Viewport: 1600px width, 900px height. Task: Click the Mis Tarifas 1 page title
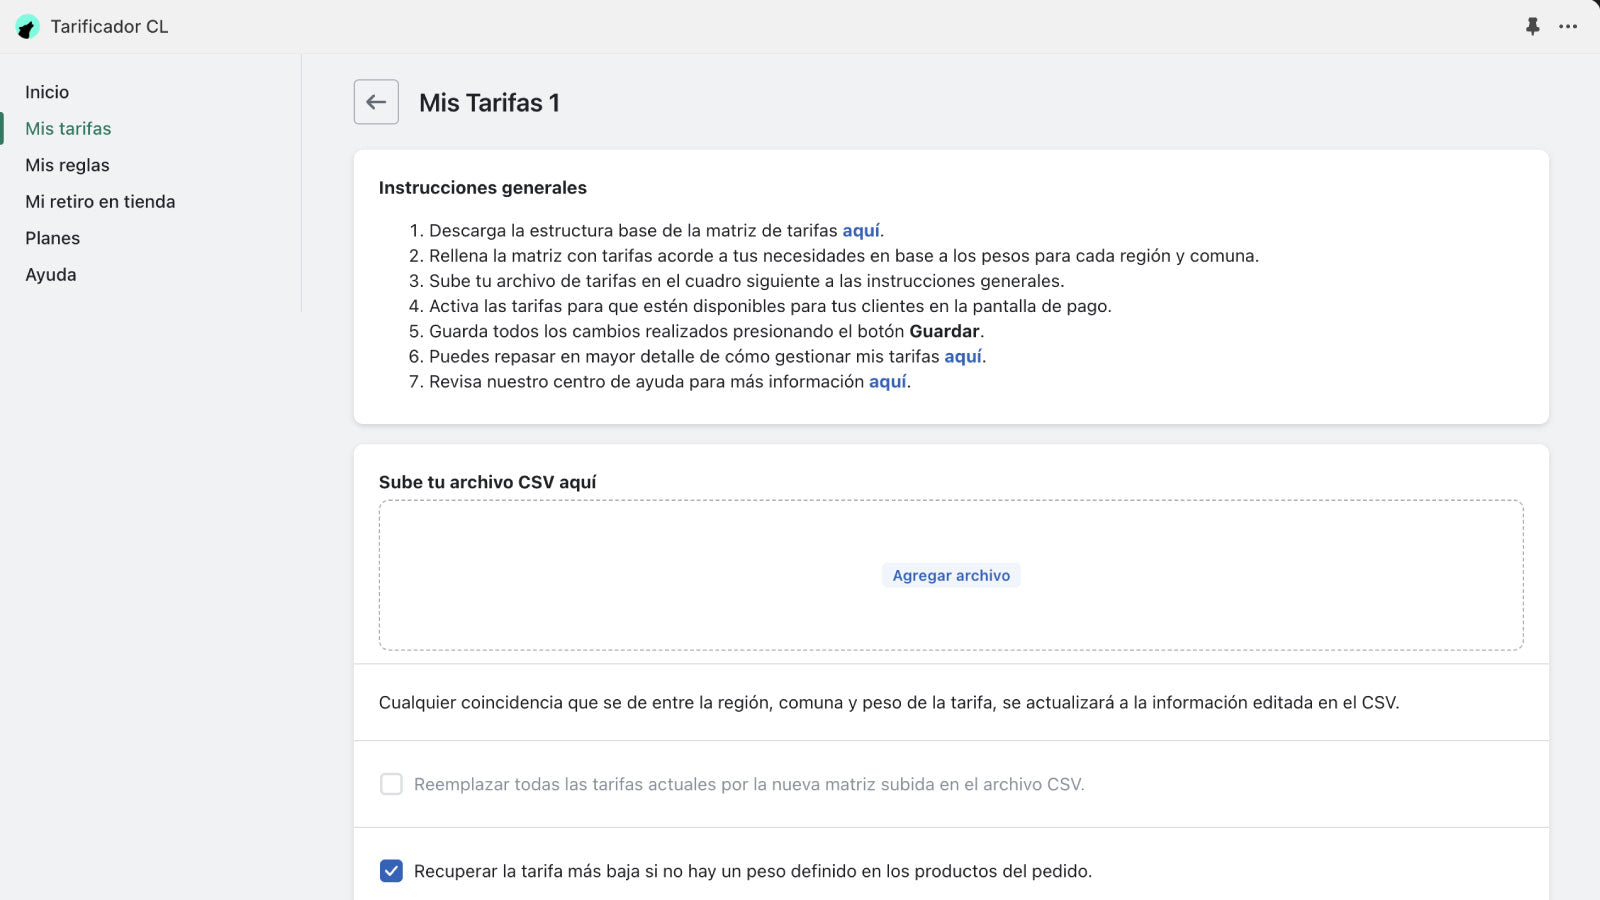[x=489, y=102]
